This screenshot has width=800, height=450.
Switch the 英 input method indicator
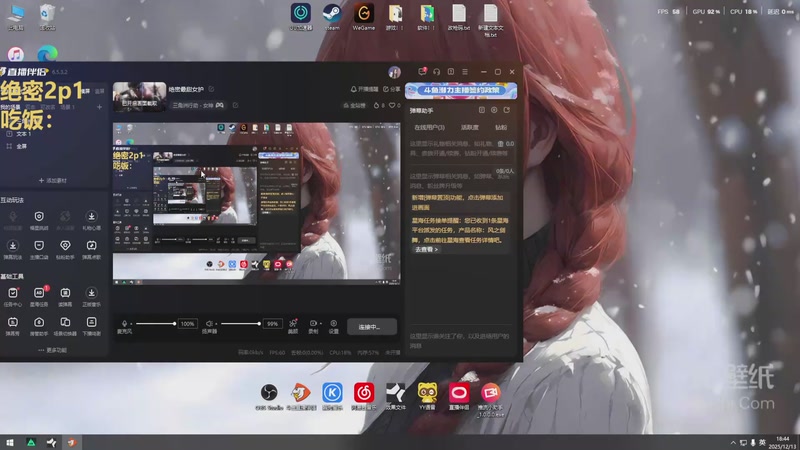tap(762, 443)
